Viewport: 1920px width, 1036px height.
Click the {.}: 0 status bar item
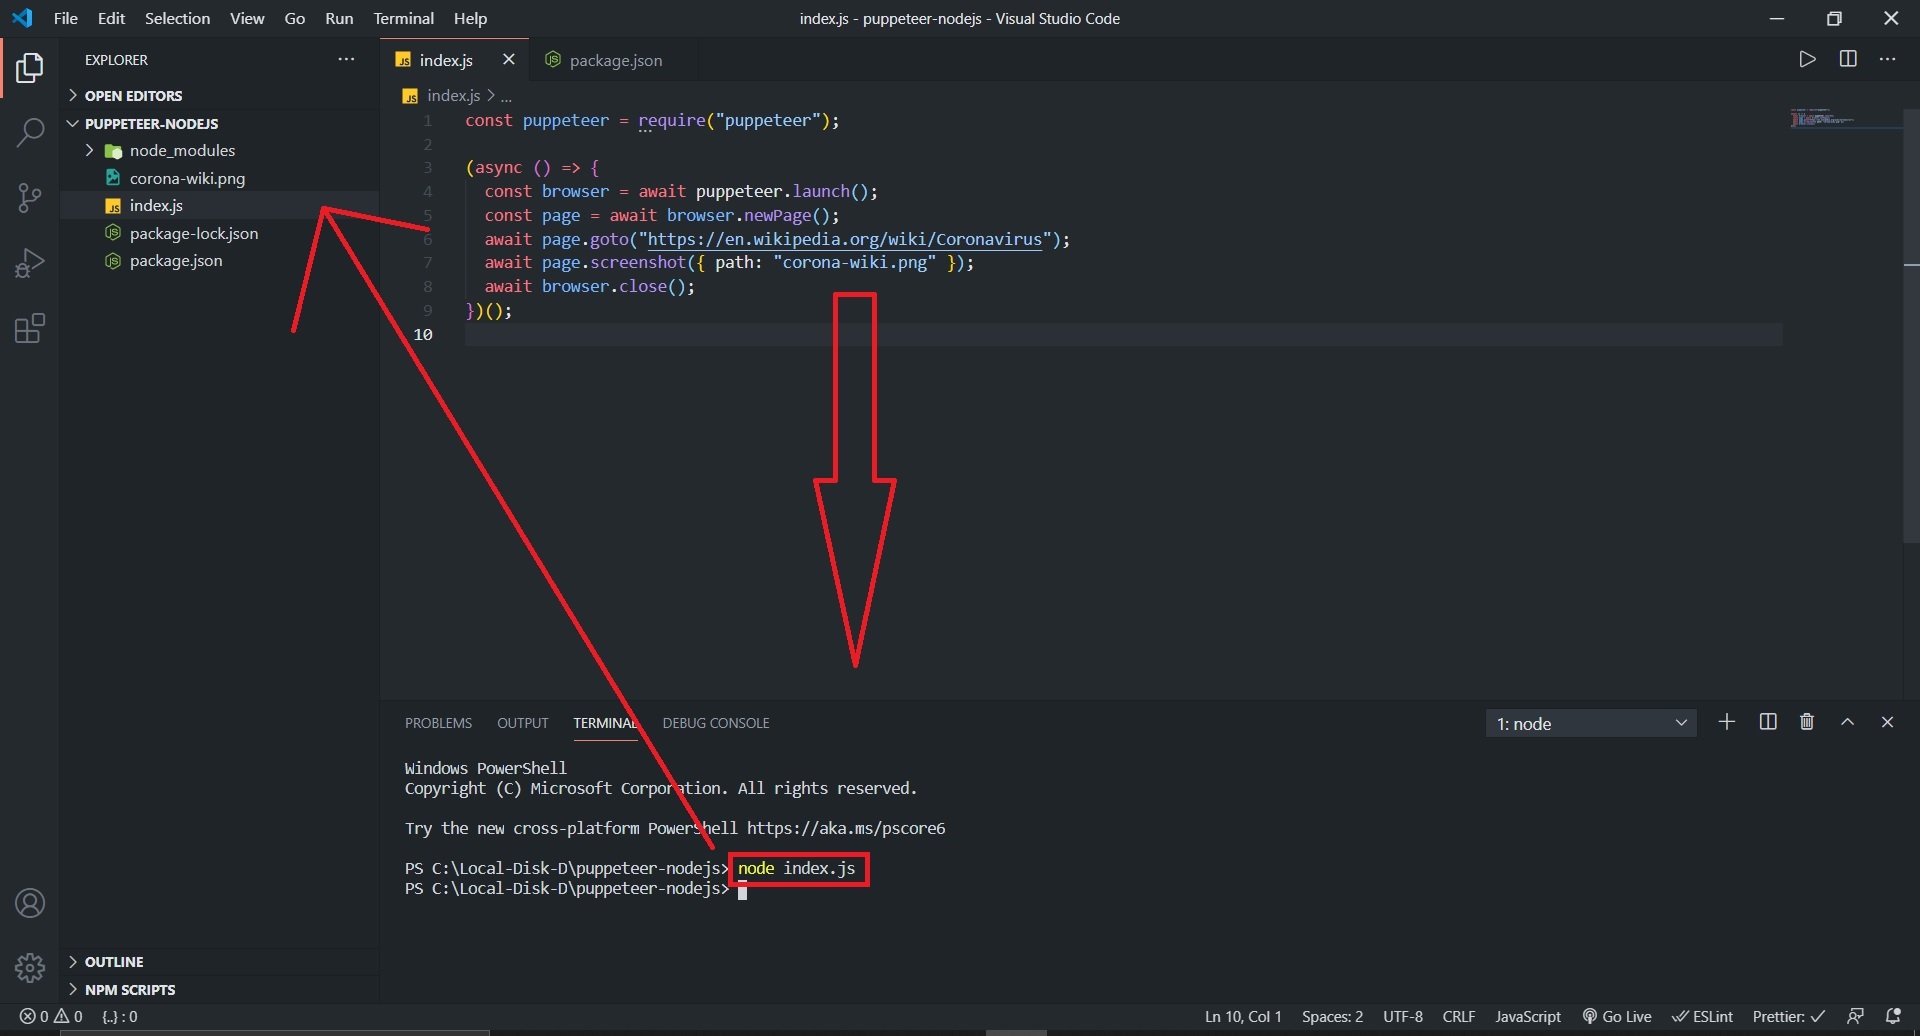[x=119, y=1016]
